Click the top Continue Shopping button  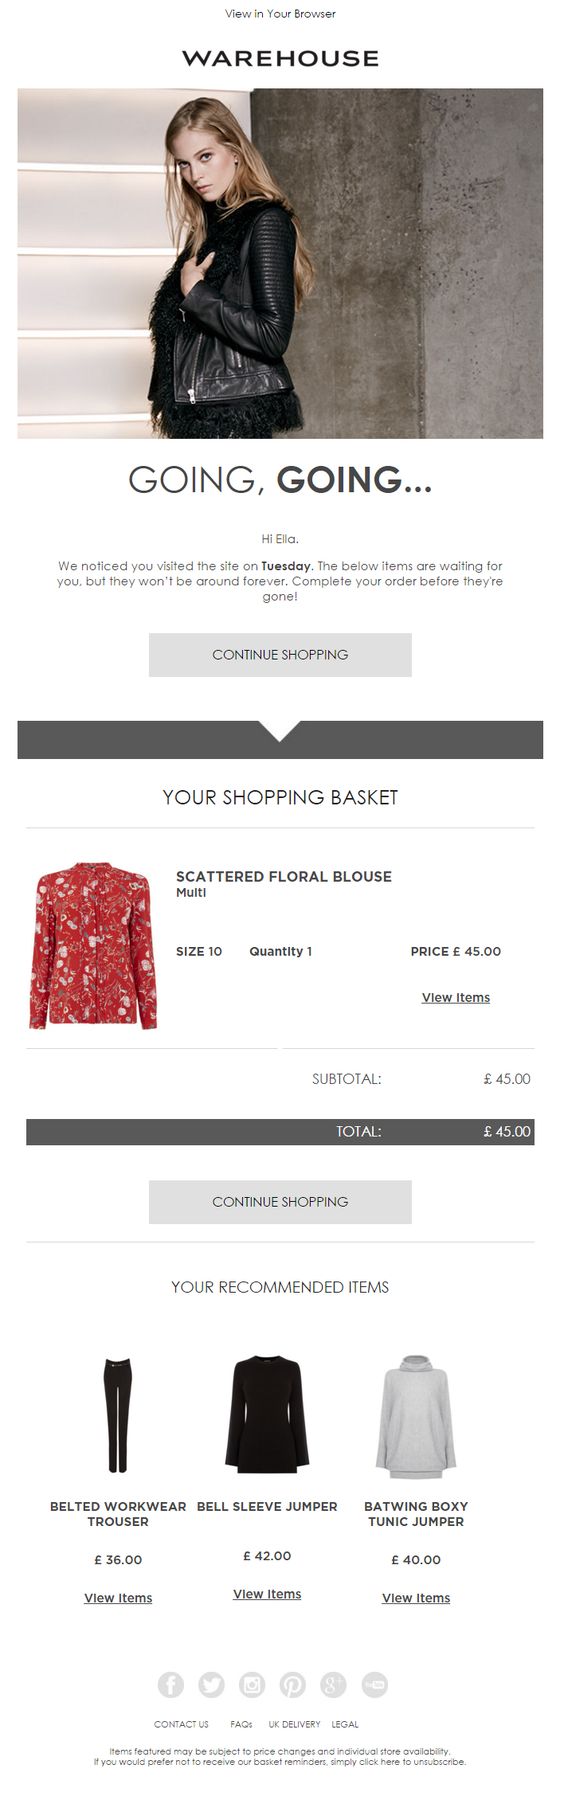coord(280,655)
